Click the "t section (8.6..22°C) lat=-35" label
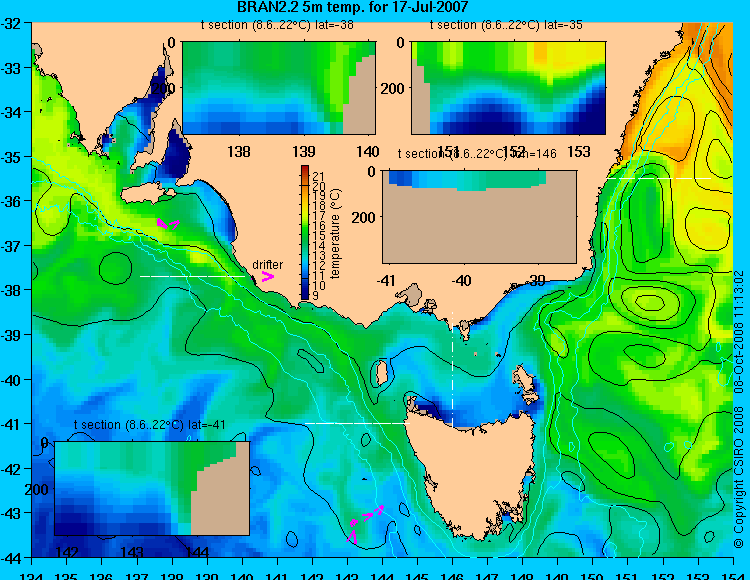Viewport: 750px width, 580px height. 506,25
